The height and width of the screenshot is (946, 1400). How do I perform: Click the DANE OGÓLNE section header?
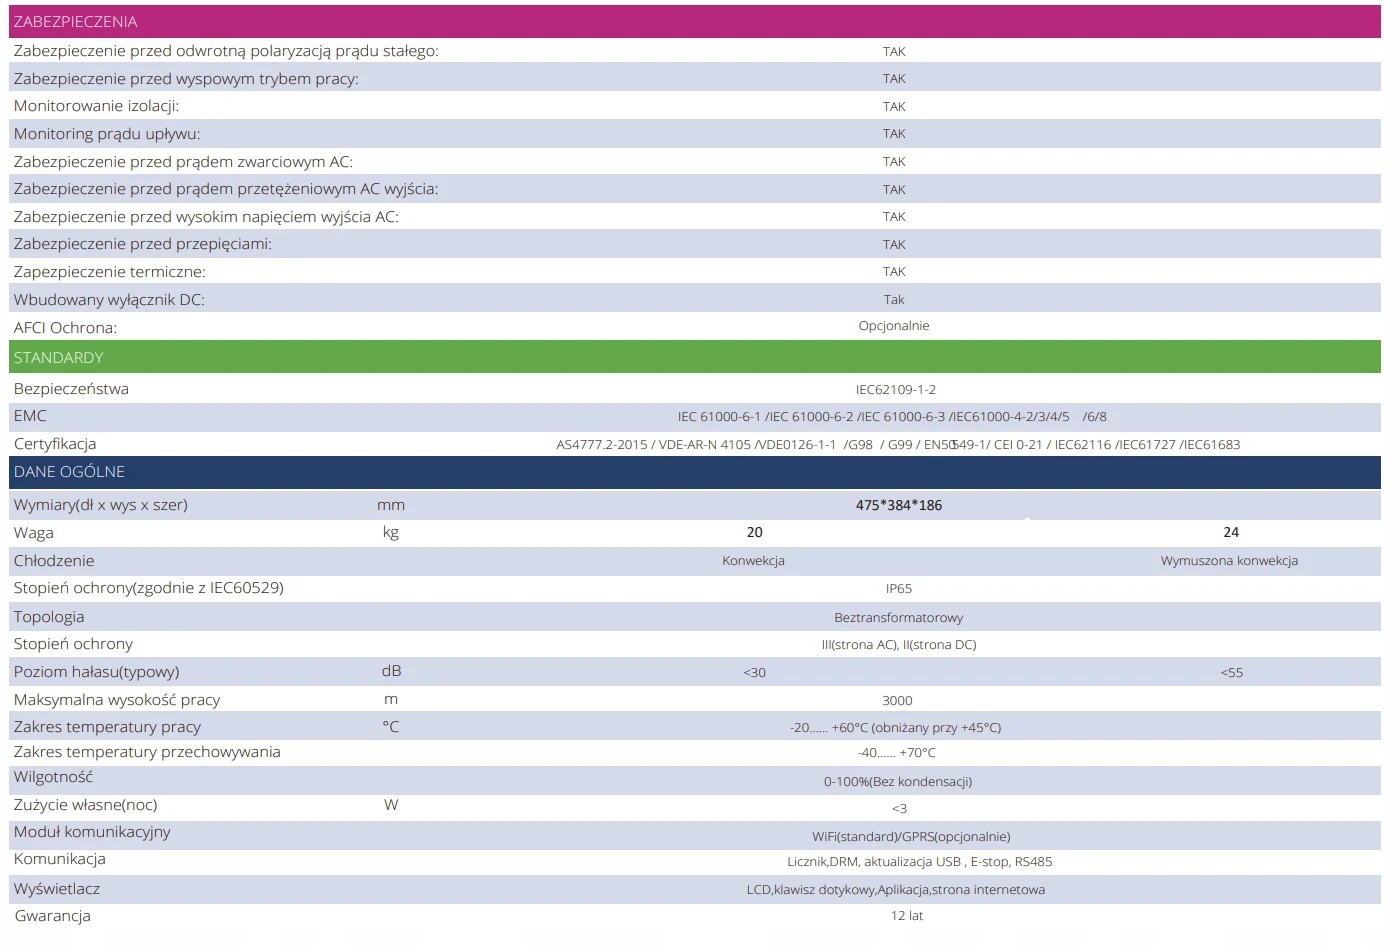pyautogui.click(x=695, y=472)
